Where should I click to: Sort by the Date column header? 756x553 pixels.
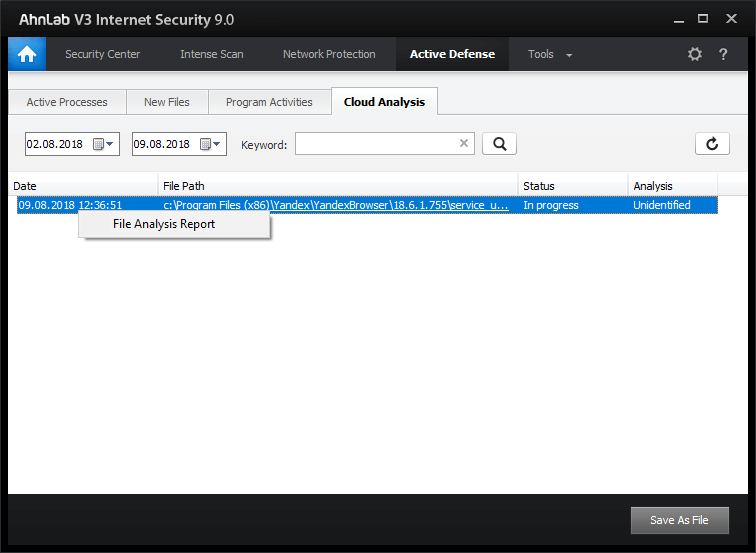[83, 186]
